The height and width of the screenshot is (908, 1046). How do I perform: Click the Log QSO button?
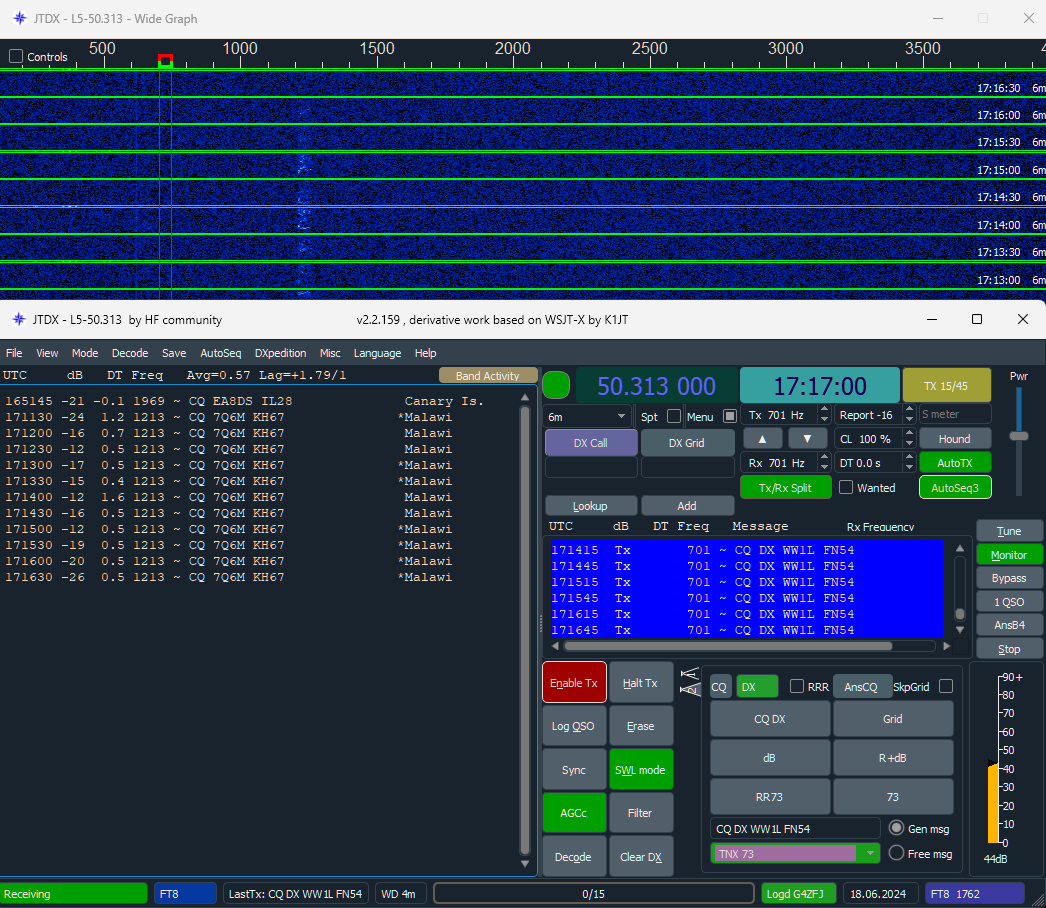574,726
